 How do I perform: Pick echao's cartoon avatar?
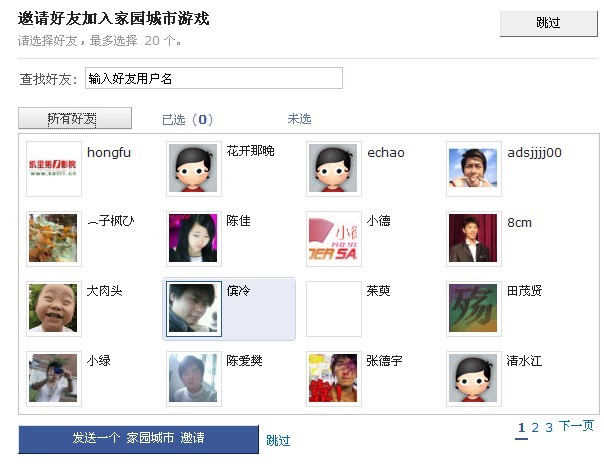point(333,169)
